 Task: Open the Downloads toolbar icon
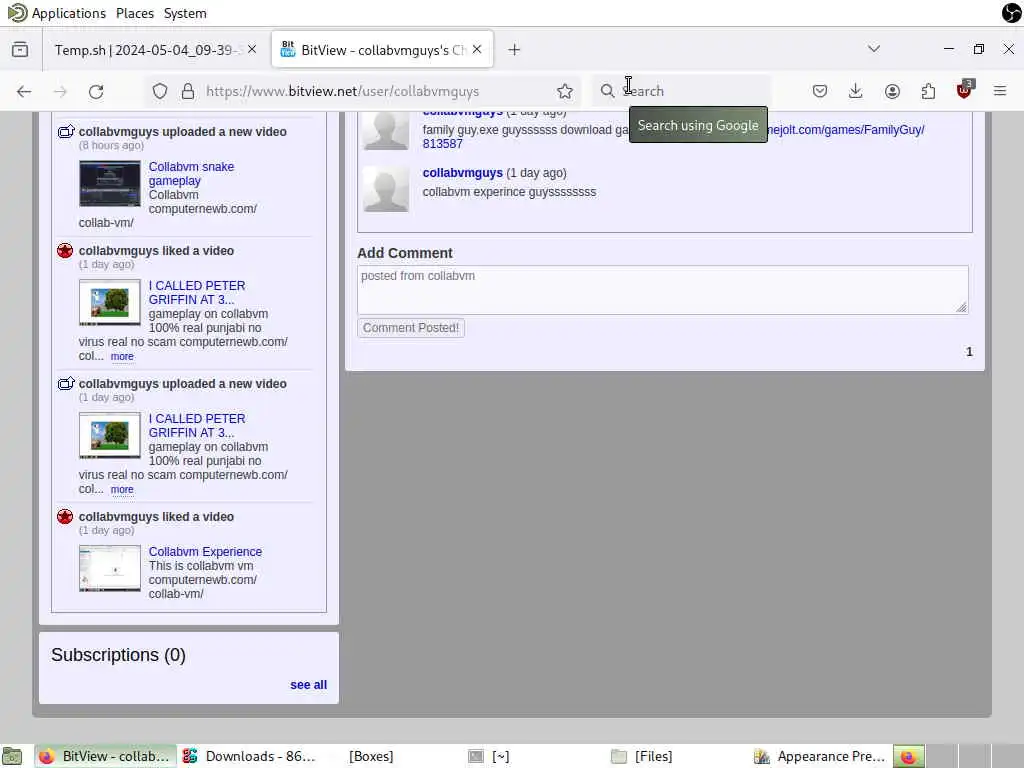coord(856,91)
